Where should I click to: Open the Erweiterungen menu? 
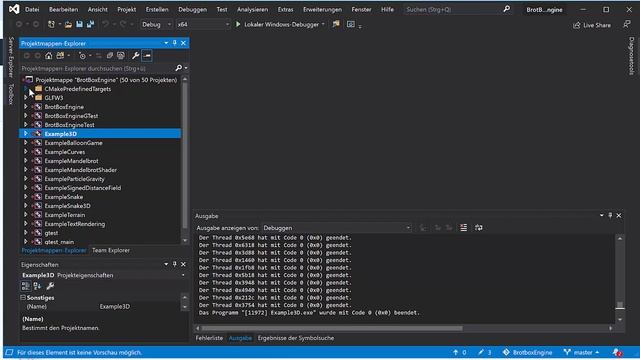(x=322, y=9)
